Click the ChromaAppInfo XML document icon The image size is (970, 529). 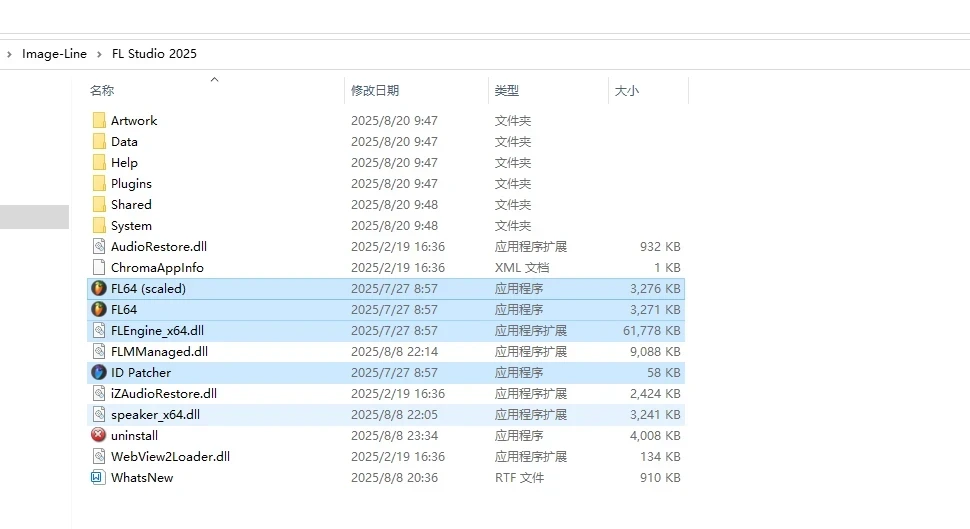click(99, 267)
